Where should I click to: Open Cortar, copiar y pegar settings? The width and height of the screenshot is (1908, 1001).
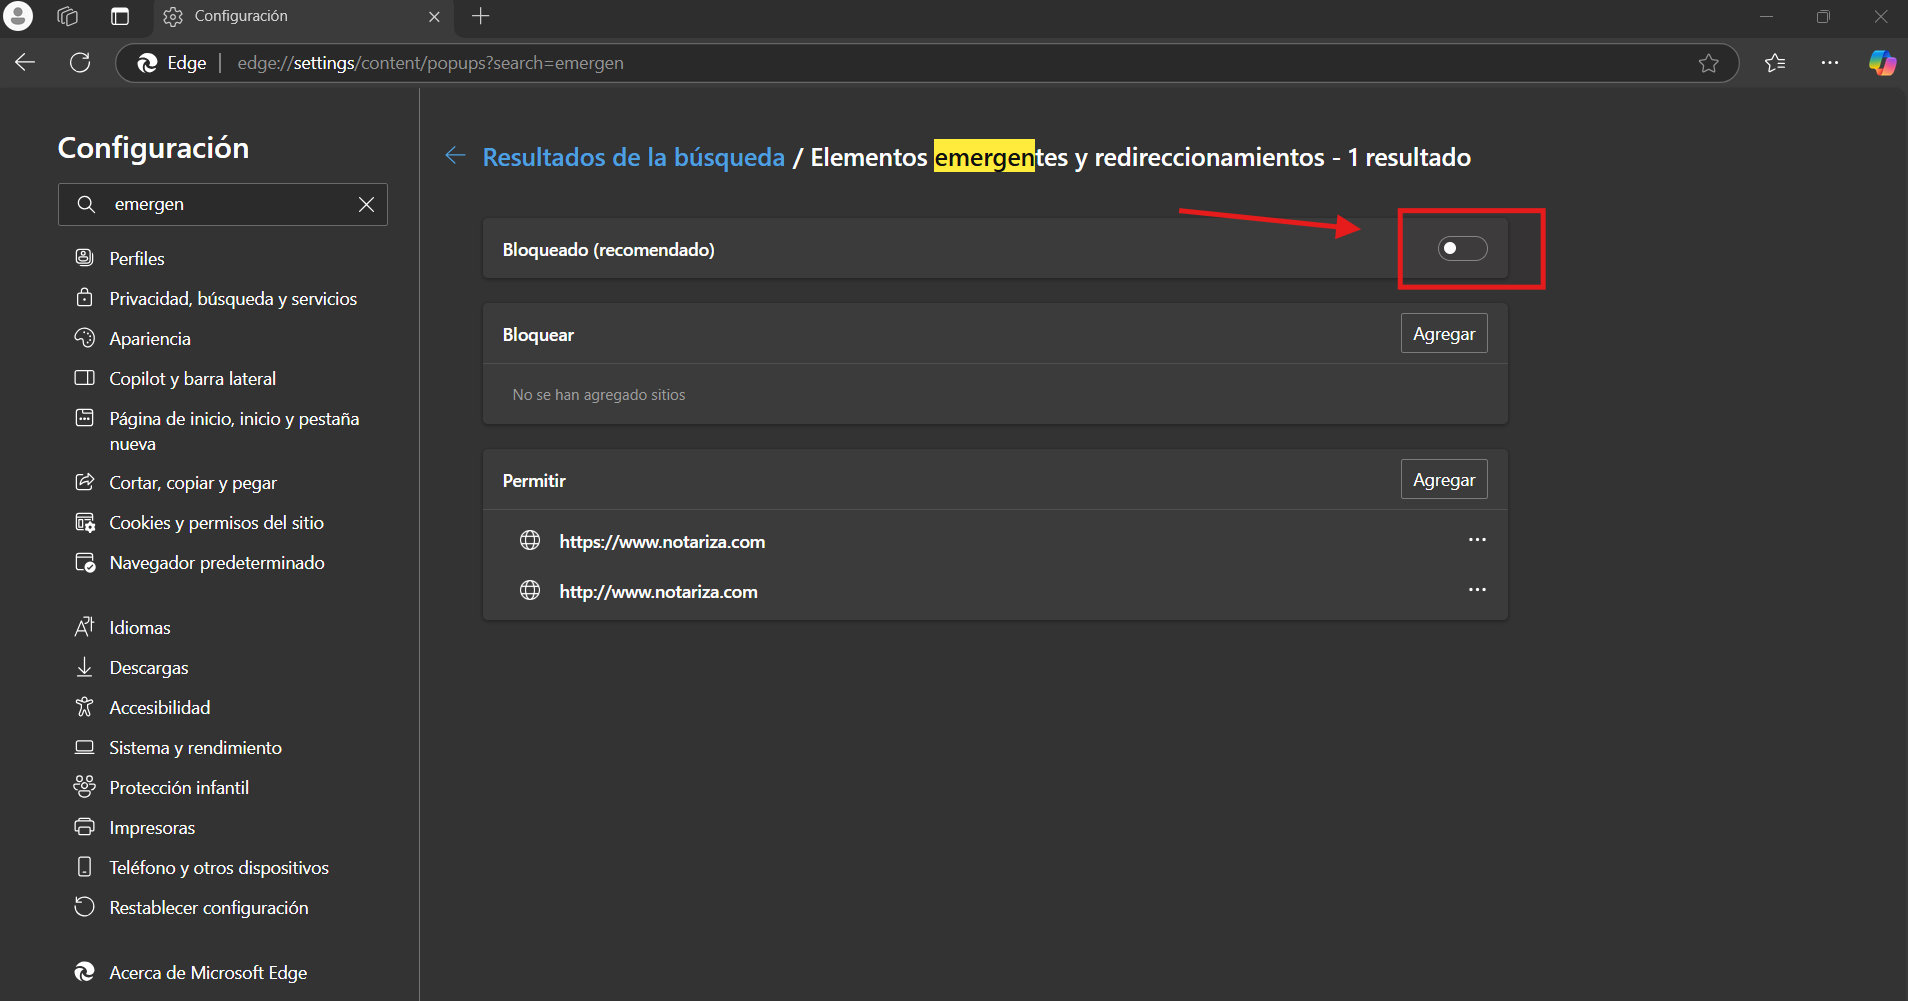pos(192,482)
